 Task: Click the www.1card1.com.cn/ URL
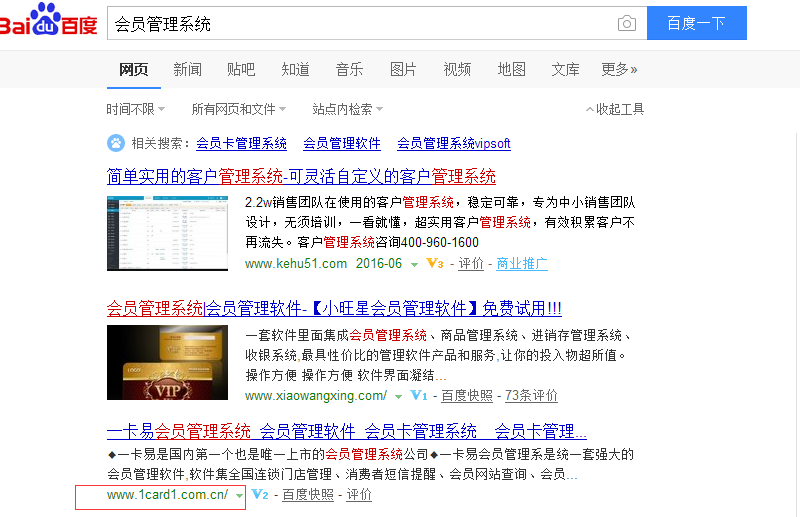tap(167, 494)
